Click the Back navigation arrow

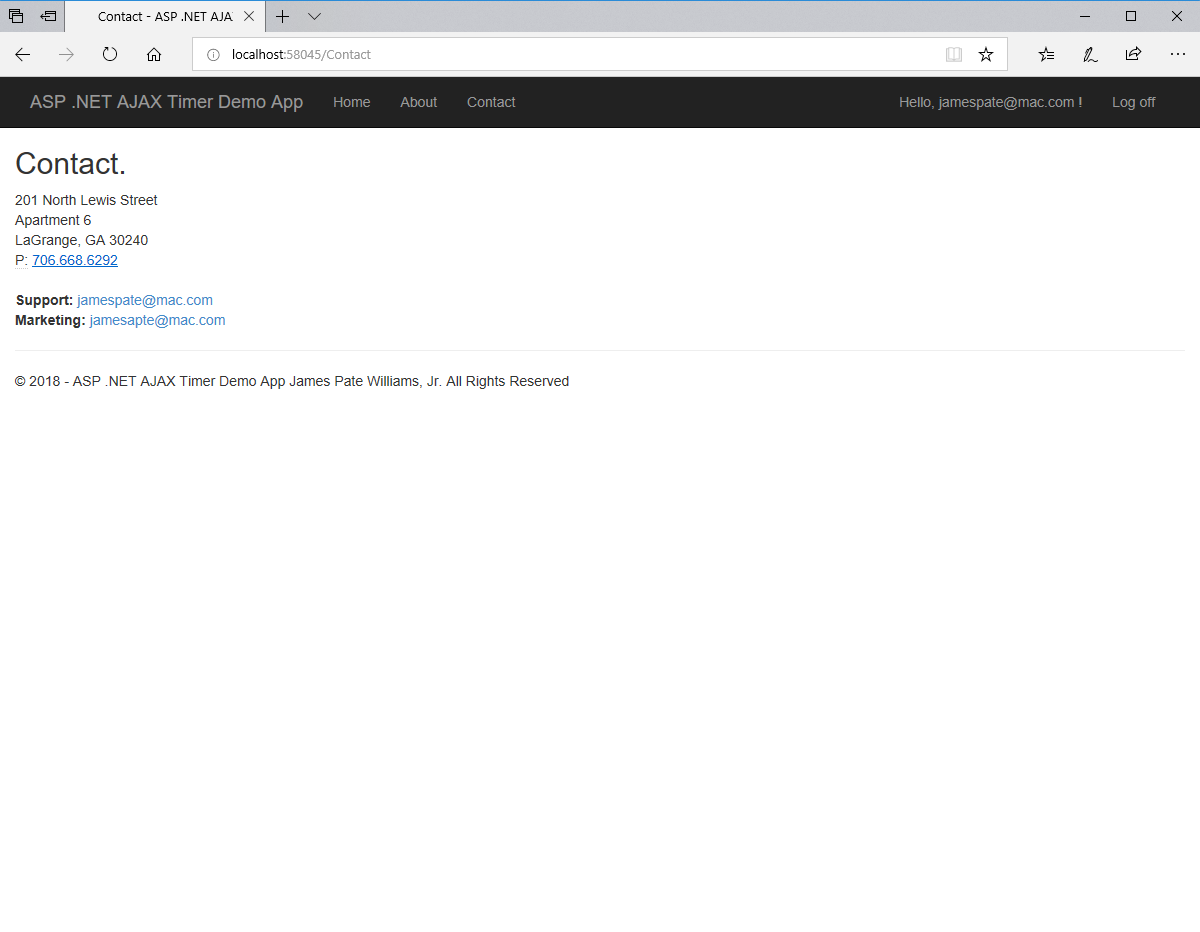click(x=22, y=54)
